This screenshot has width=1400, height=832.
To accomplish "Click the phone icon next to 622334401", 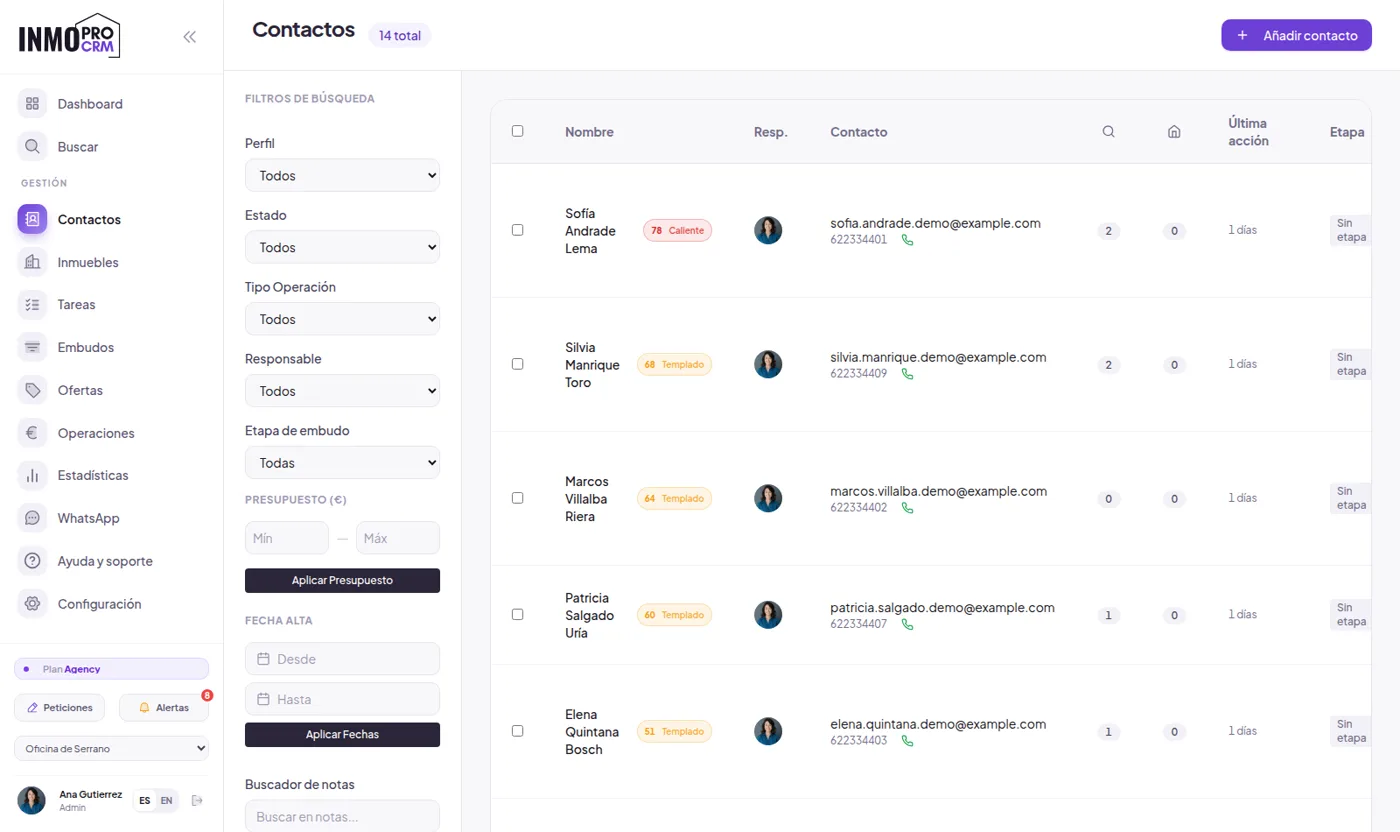I will pos(907,240).
